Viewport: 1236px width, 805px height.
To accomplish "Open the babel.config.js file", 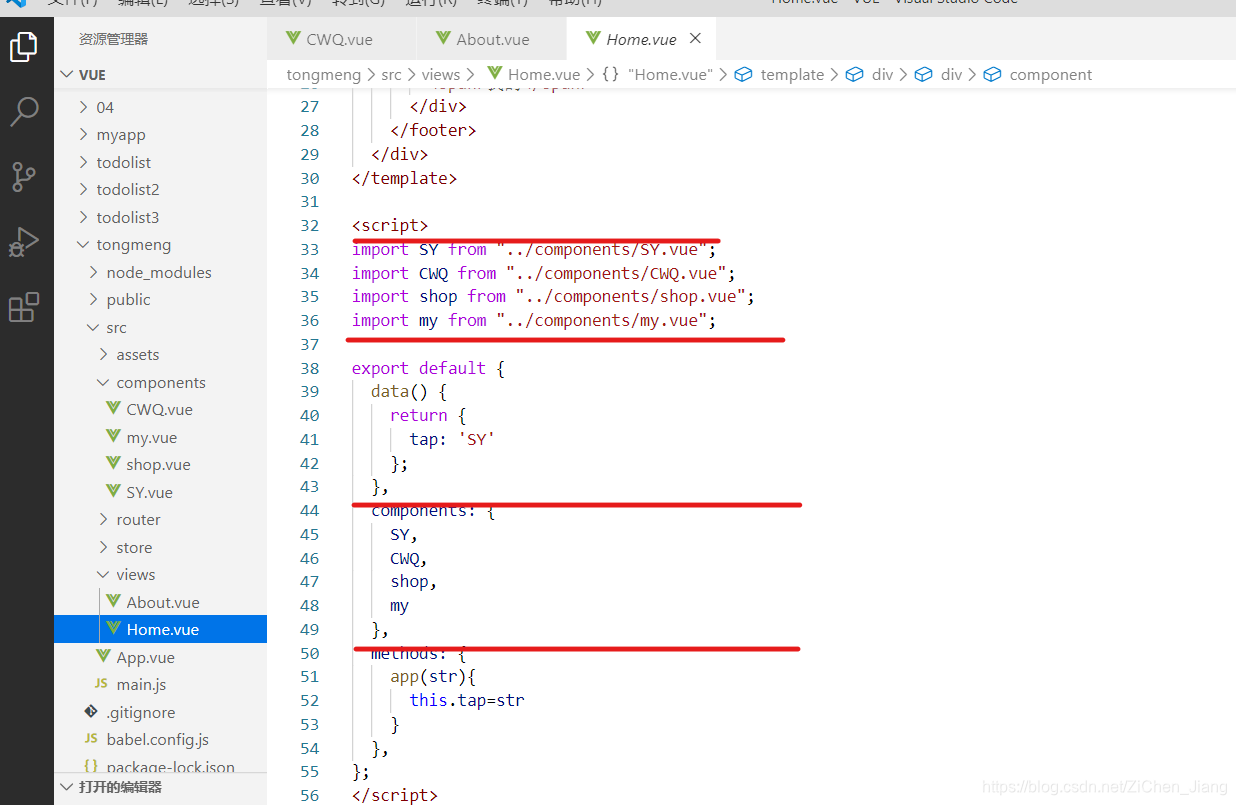I will (160, 740).
